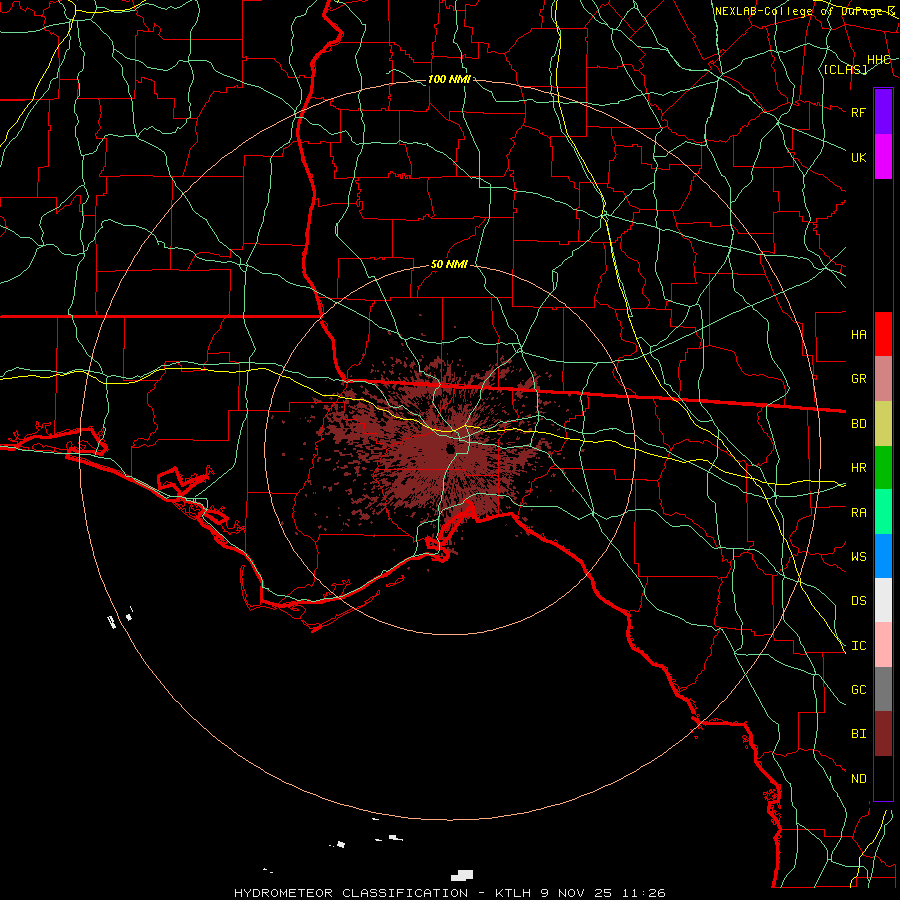Click the HA red legend swatch
900x900 pixels.
883,334
